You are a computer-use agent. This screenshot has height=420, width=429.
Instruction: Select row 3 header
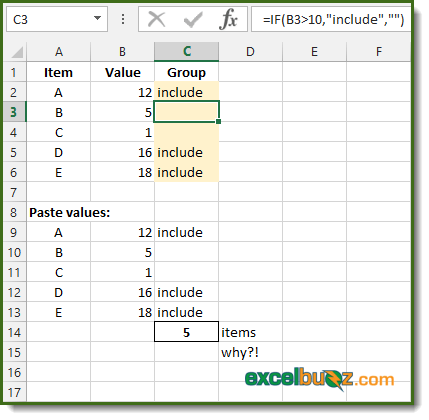pos(15,112)
